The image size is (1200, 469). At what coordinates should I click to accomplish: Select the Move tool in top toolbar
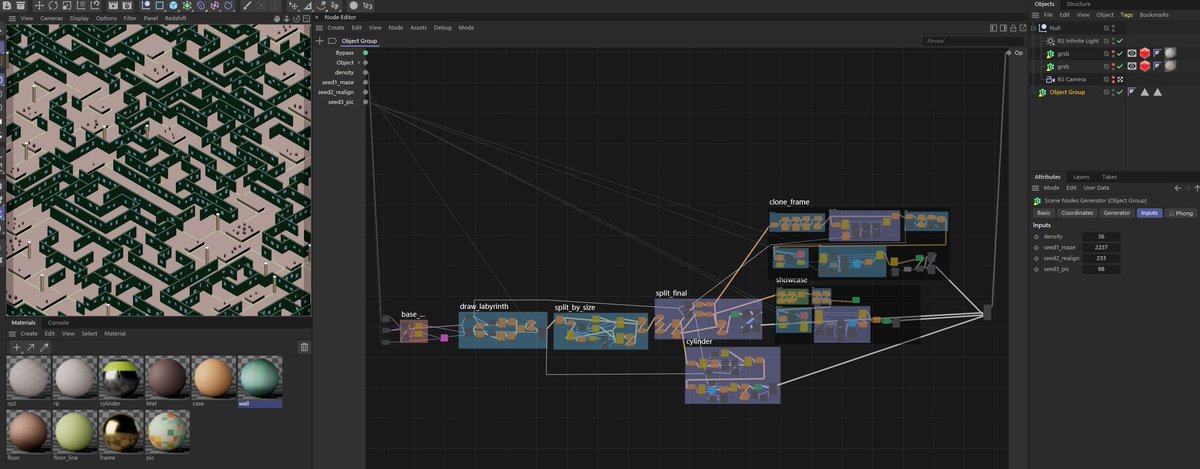[x=39, y=5]
